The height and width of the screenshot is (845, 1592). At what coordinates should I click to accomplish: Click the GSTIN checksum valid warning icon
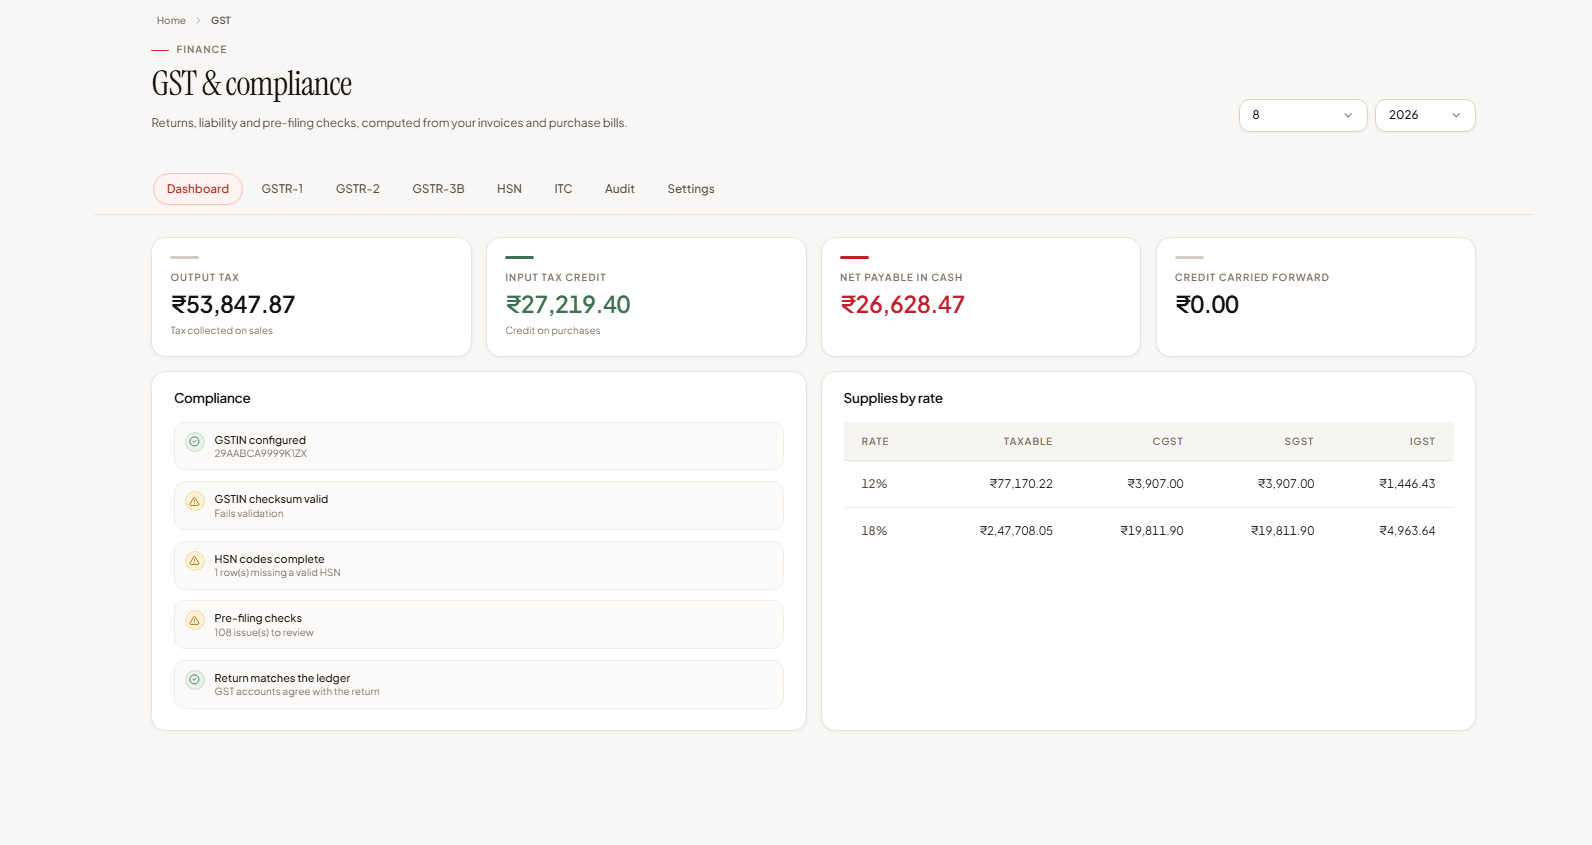(x=195, y=501)
